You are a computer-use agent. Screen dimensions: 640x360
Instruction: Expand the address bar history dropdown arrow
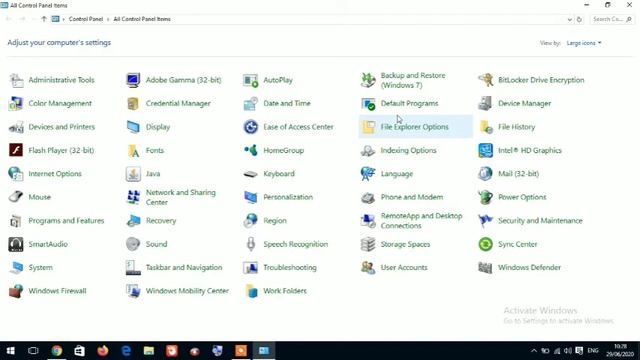pos(569,19)
